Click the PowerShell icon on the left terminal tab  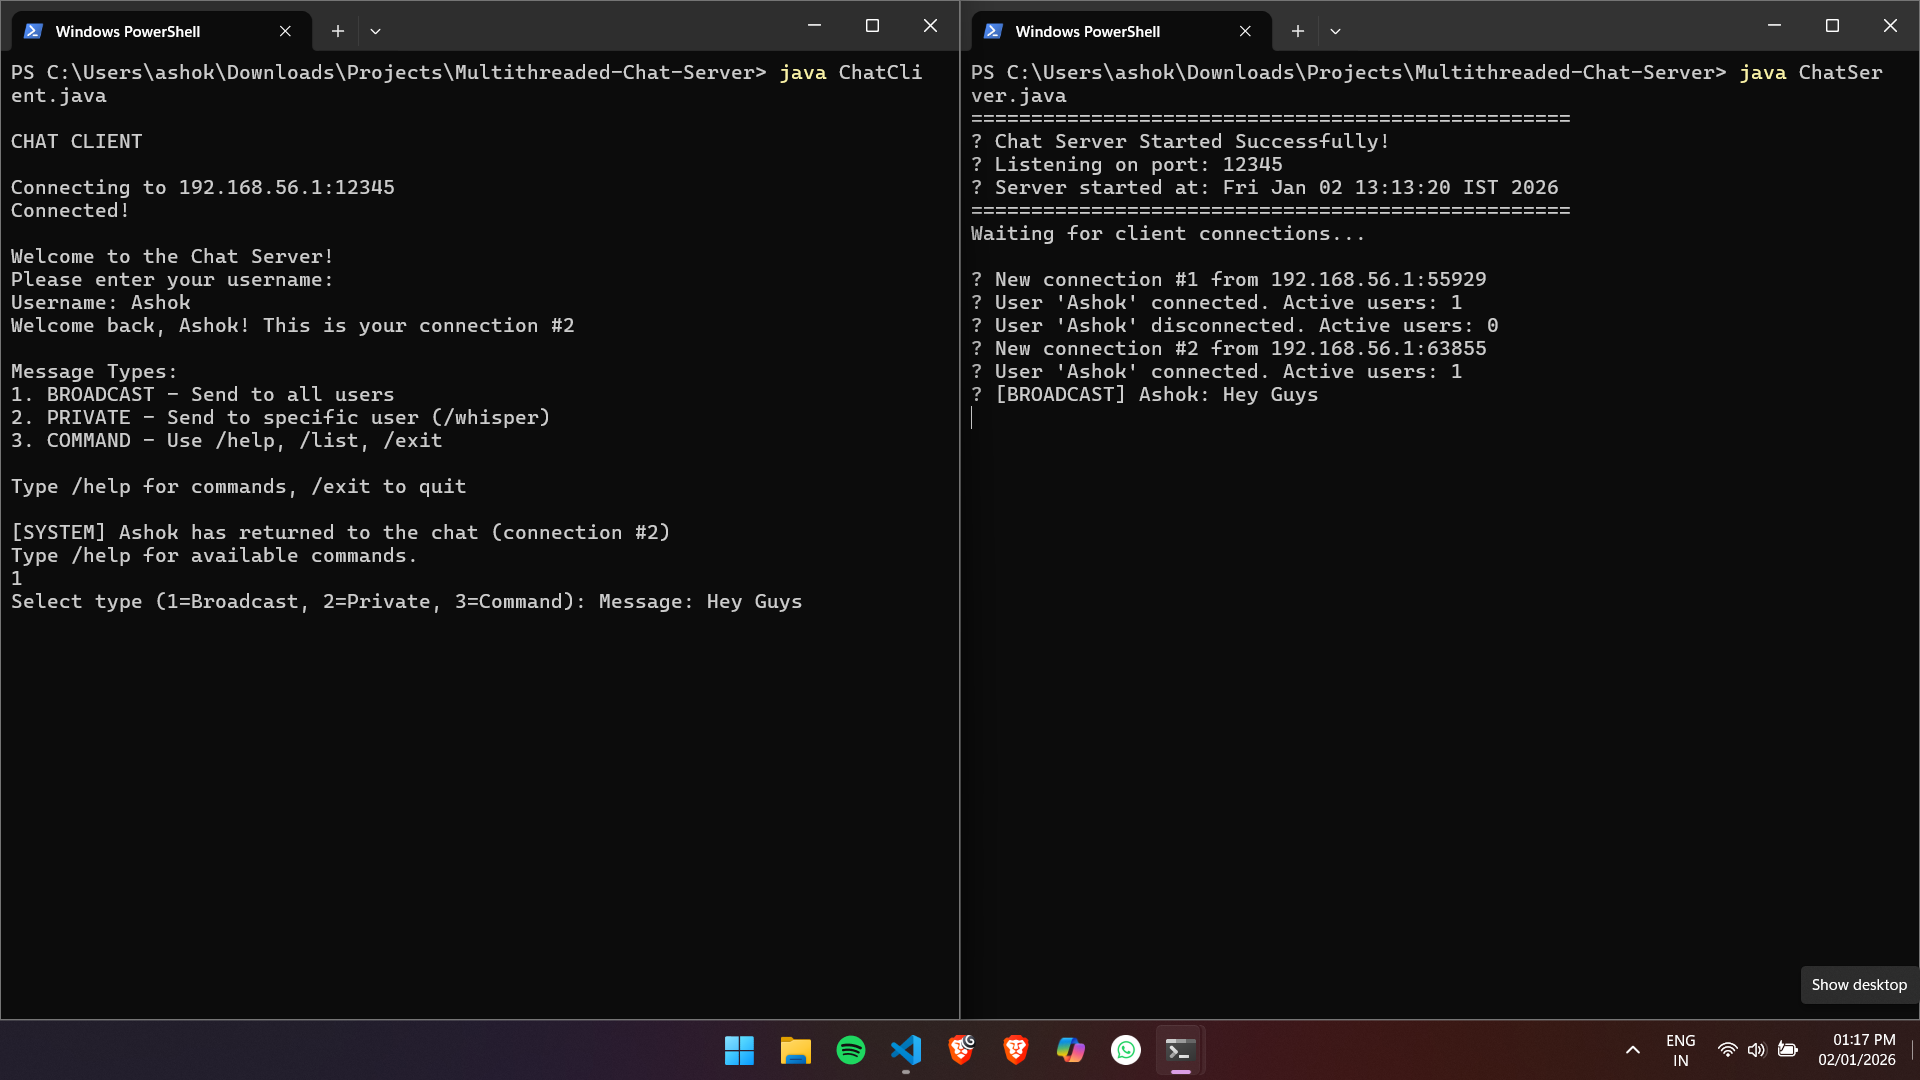pyautogui.click(x=33, y=31)
